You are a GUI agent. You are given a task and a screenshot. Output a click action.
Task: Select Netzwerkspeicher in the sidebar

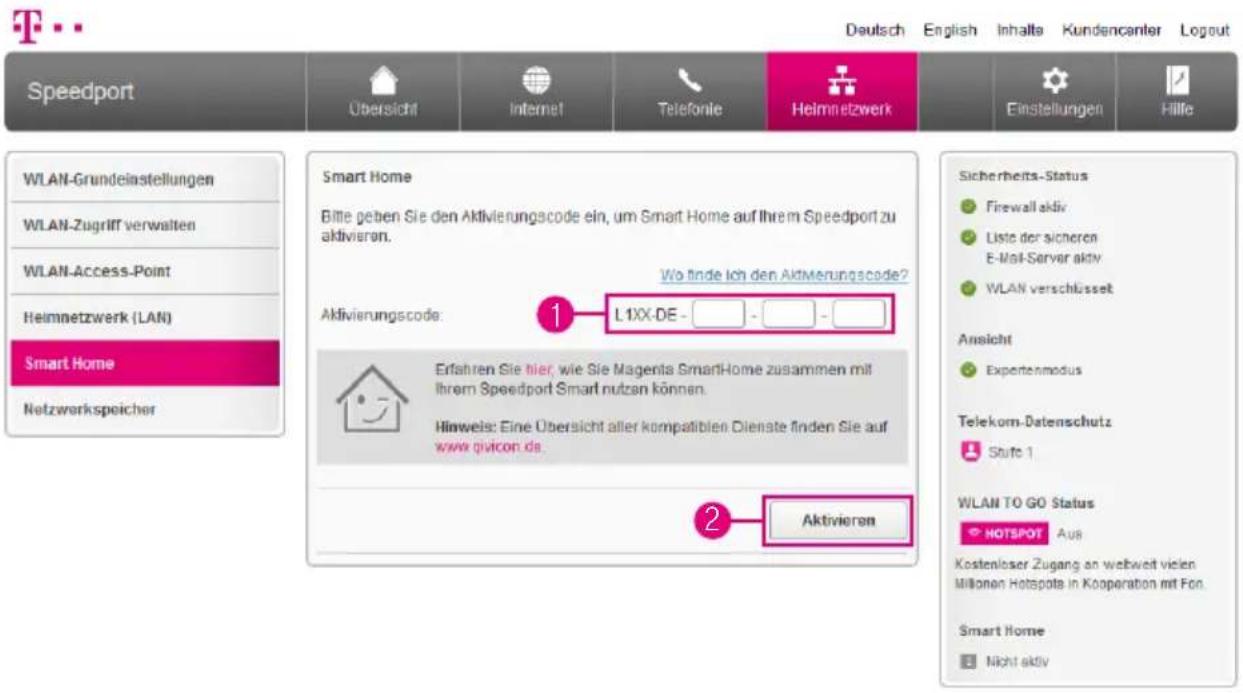pos(145,410)
